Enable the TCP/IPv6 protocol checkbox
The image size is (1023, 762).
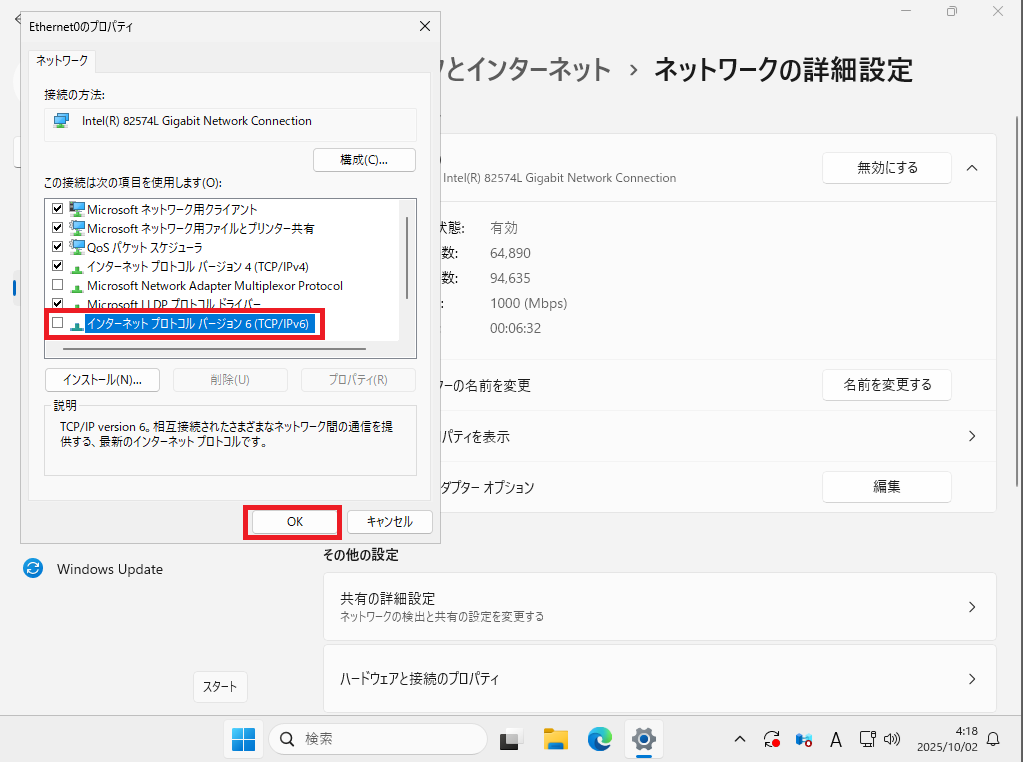click(x=57, y=323)
